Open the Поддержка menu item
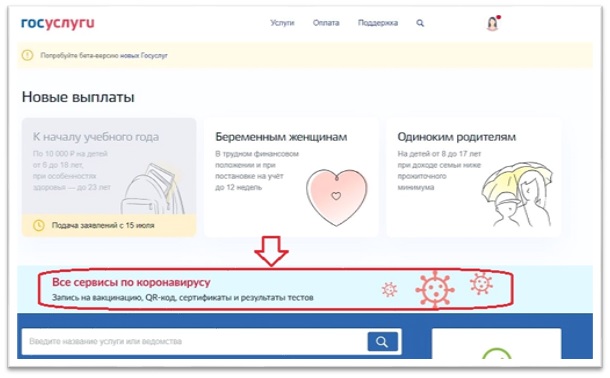 click(378, 23)
